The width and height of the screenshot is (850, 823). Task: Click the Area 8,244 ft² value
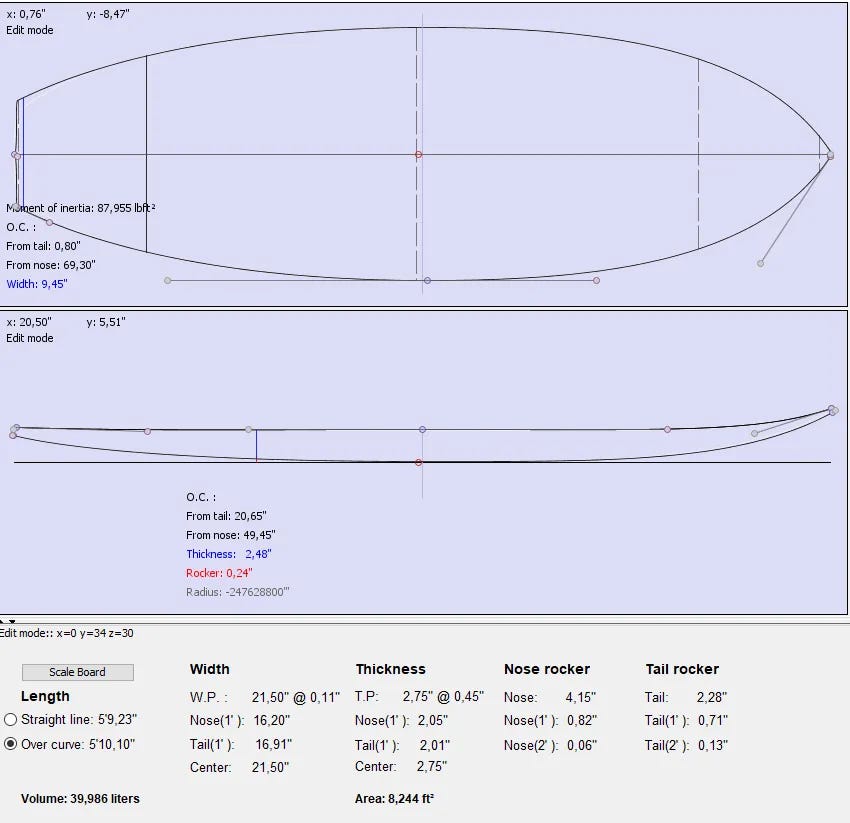(394, 799)
